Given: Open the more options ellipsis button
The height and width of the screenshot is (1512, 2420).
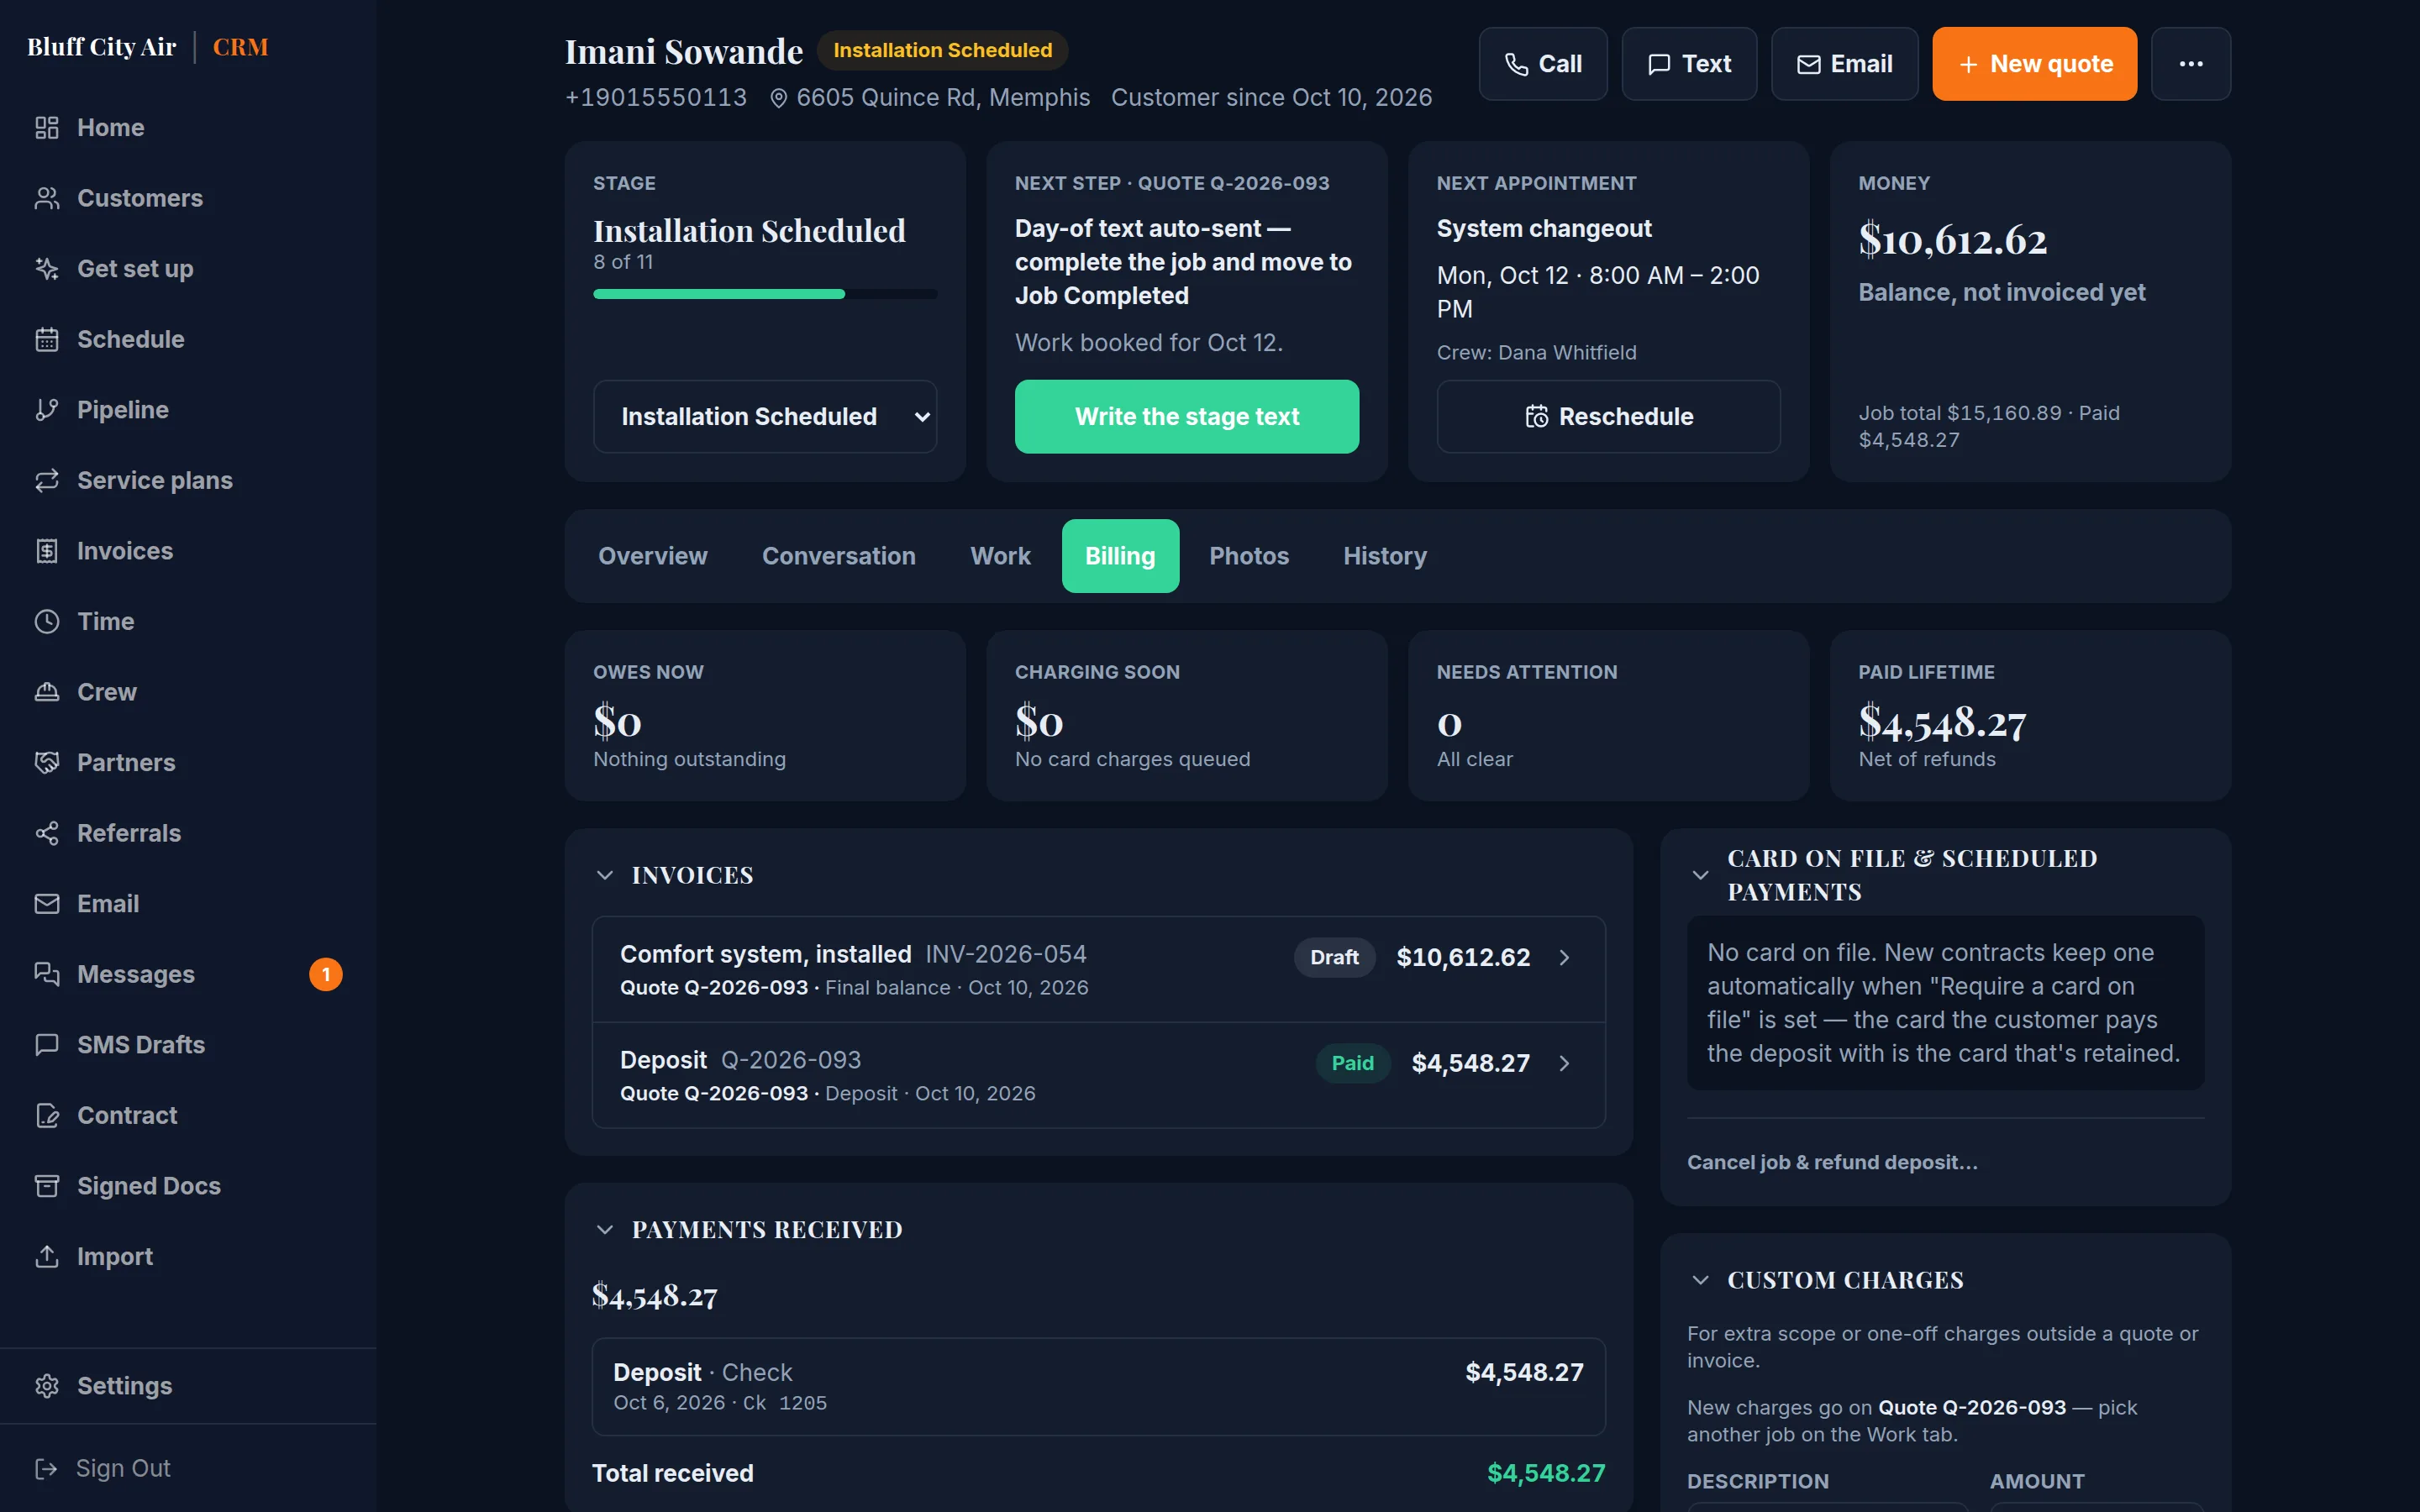Looking at the screenshot, I should click(2191, 64).
